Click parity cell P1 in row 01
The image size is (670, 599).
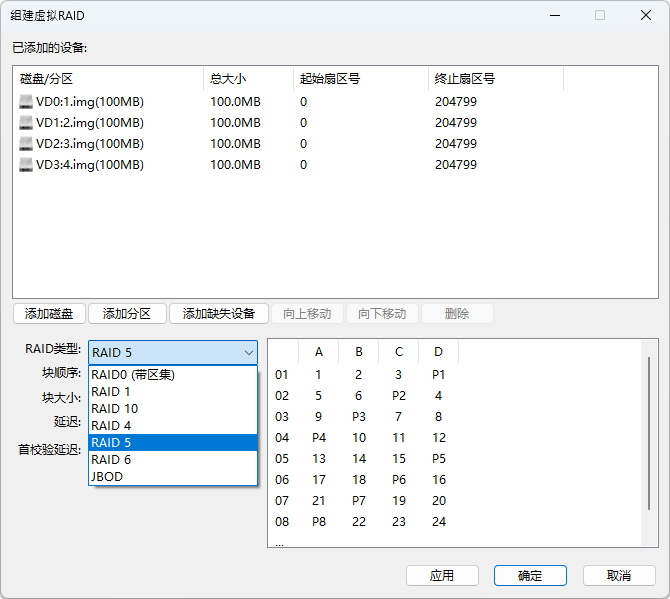click(439, 375)
